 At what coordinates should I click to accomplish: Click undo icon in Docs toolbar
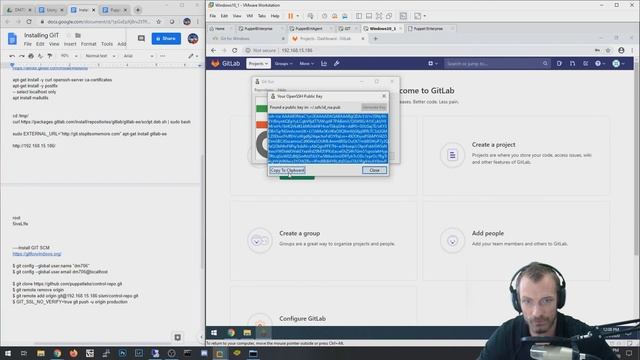point(12,56)
